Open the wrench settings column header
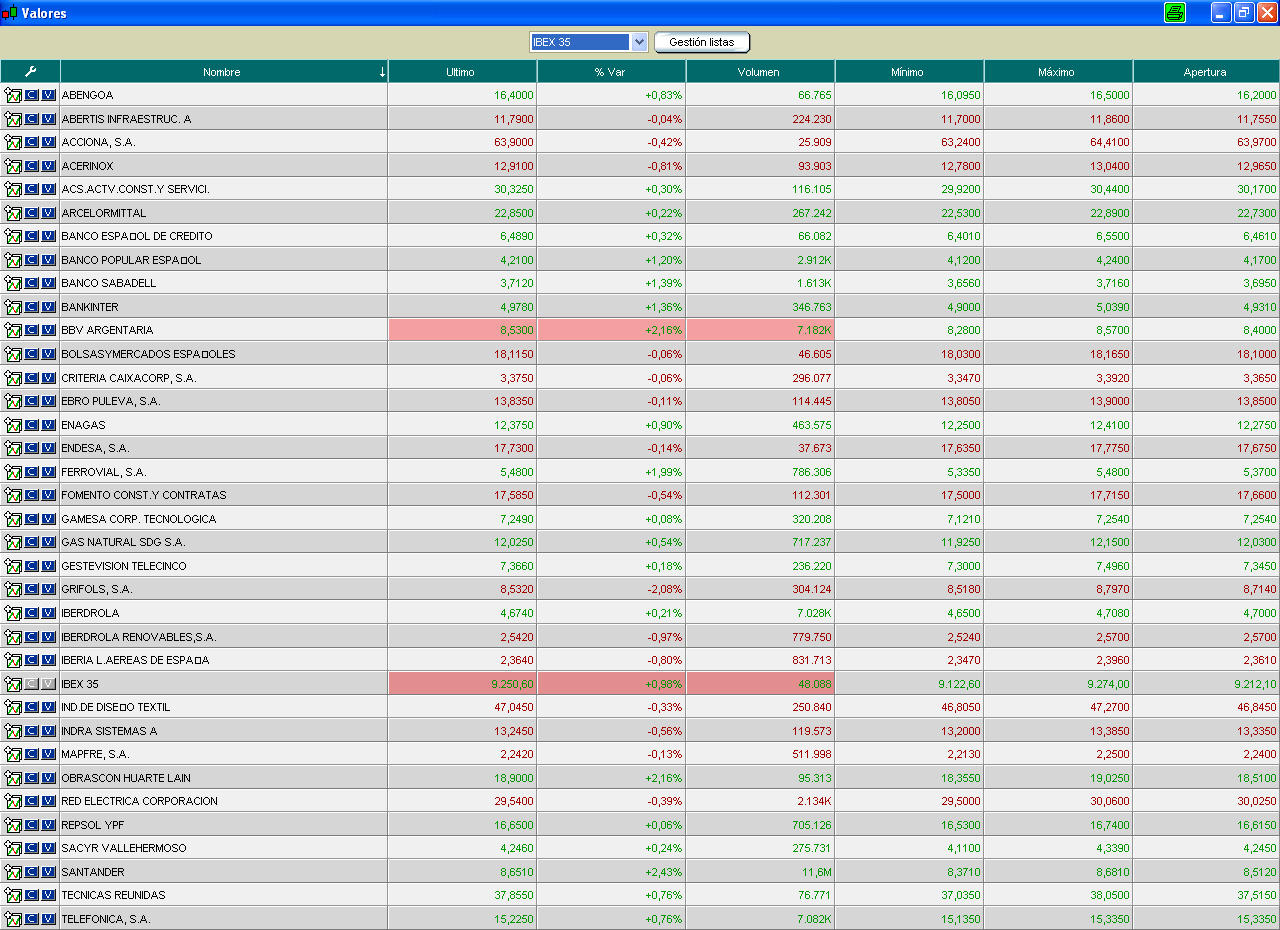 click(x=30, y=72)
